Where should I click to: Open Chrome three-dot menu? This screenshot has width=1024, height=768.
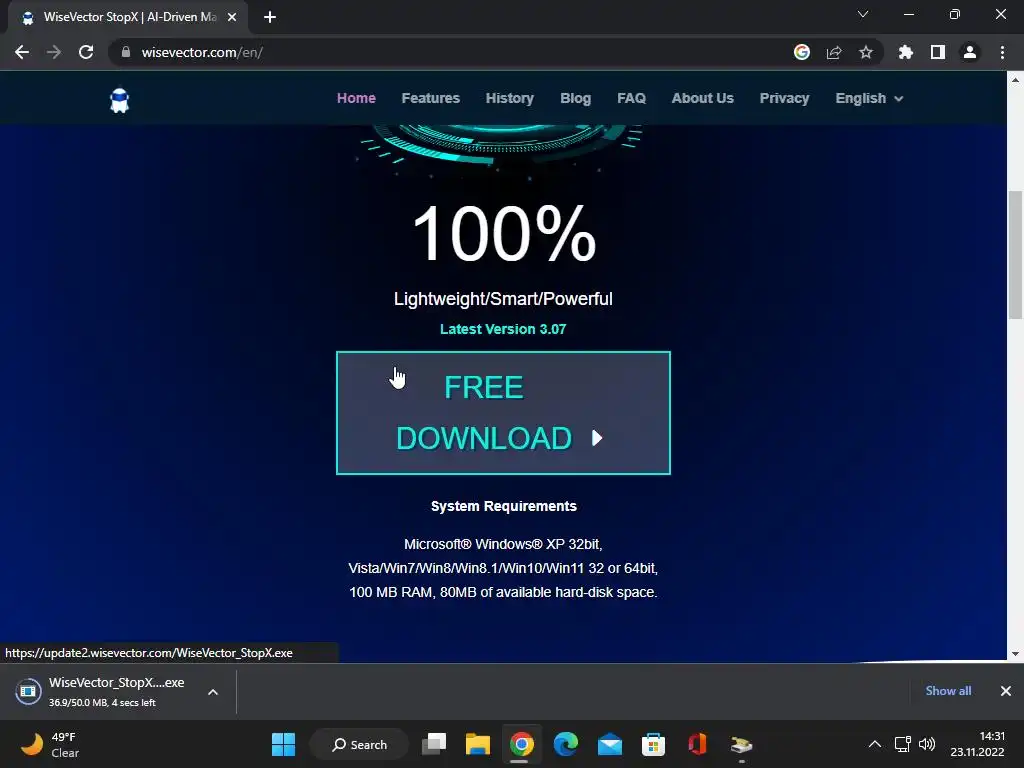[x=1002, y=52]
